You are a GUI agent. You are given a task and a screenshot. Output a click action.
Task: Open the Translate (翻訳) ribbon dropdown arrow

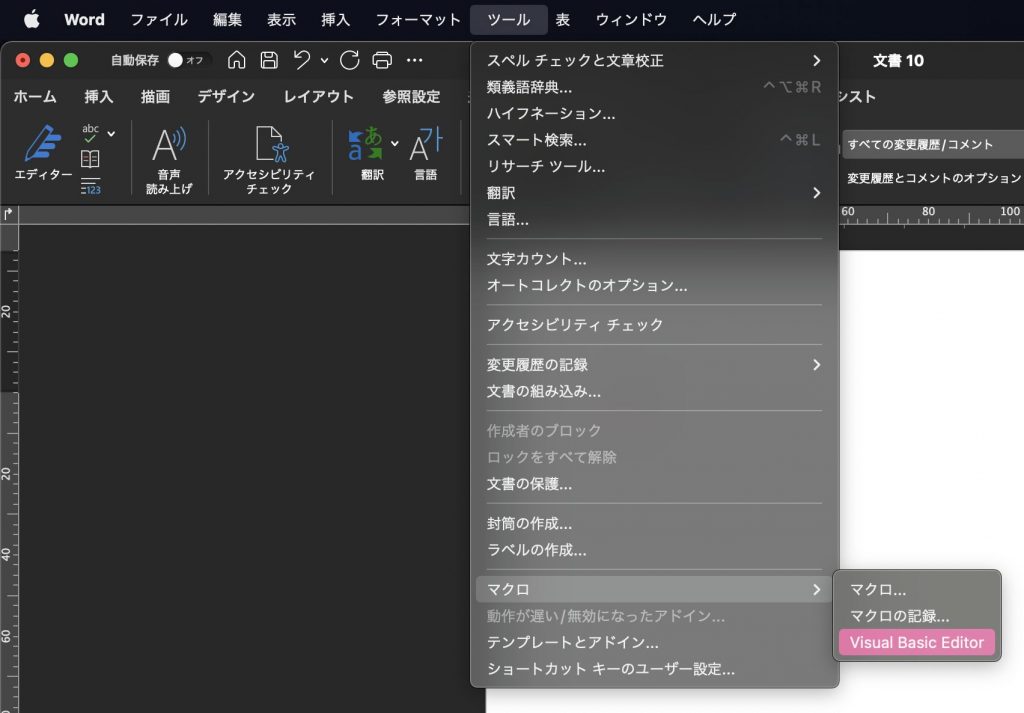click(394, 144)
